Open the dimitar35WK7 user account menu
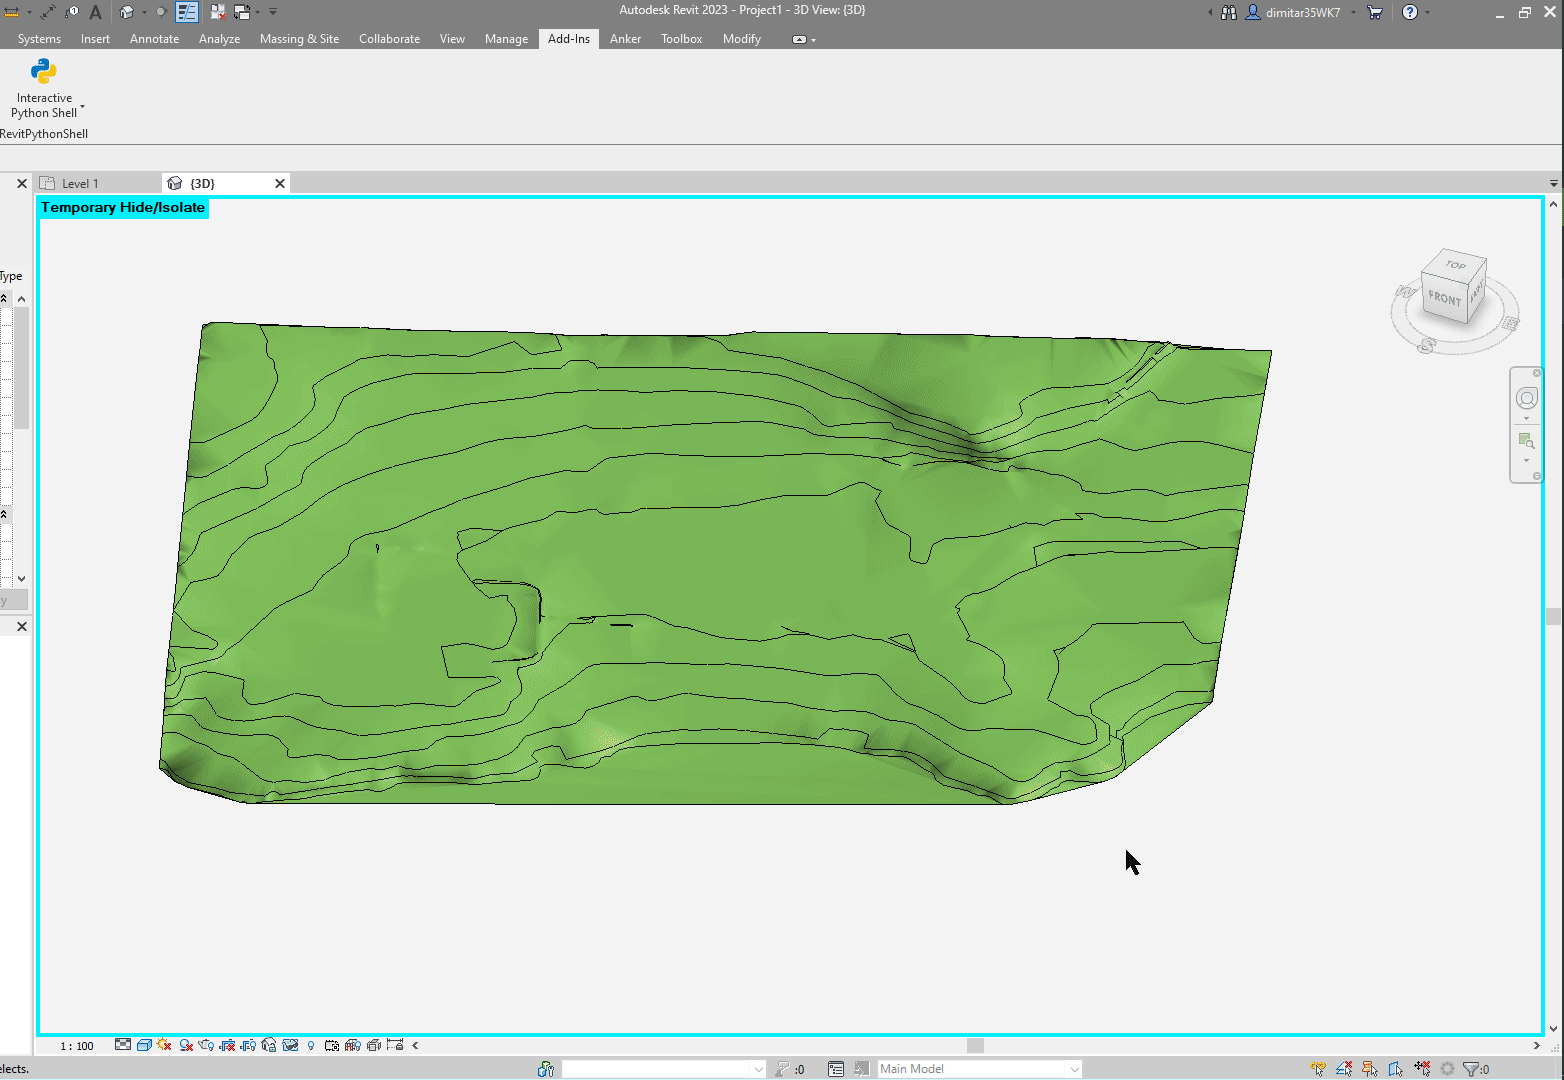 click(1302, 12)
